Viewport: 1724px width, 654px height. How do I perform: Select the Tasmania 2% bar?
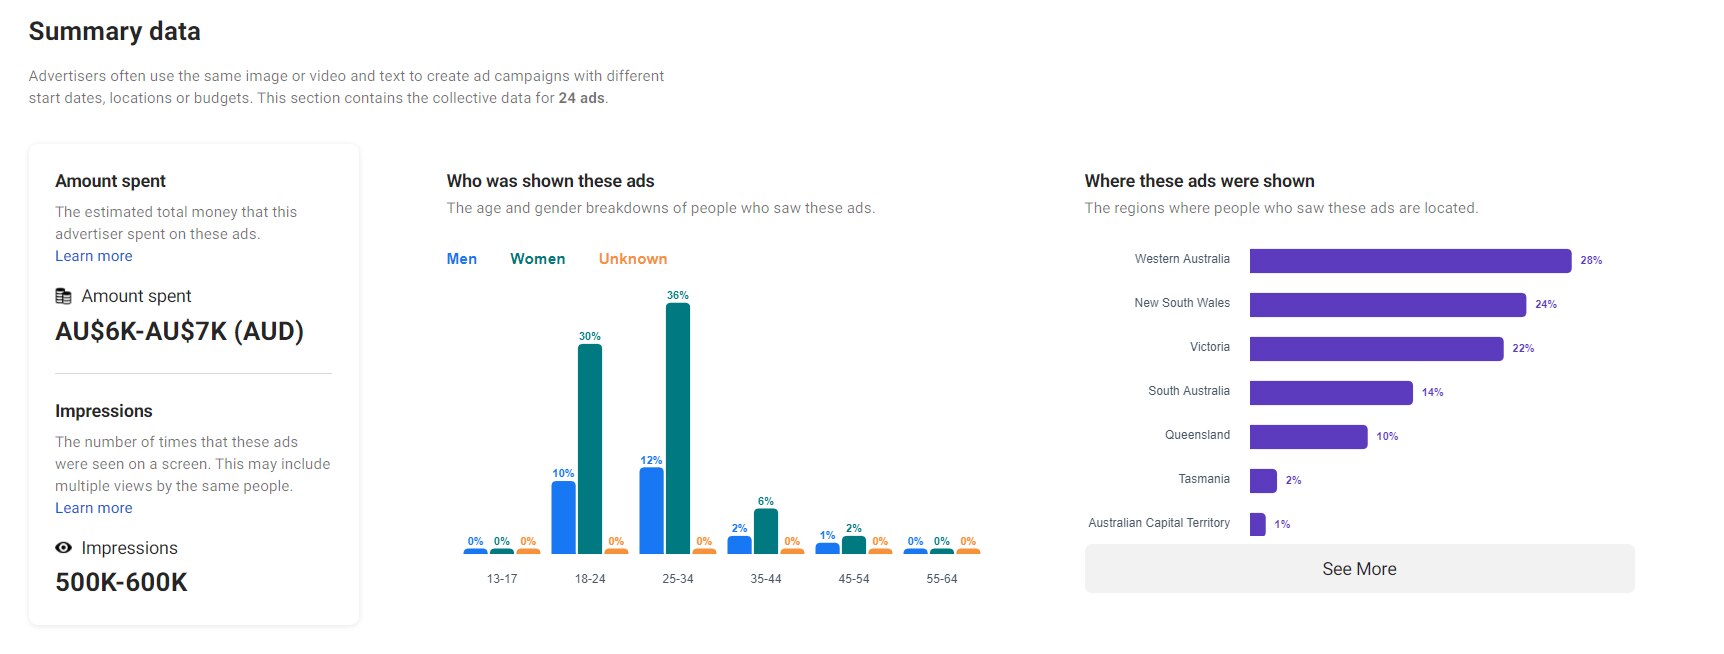pos(1262,480)
